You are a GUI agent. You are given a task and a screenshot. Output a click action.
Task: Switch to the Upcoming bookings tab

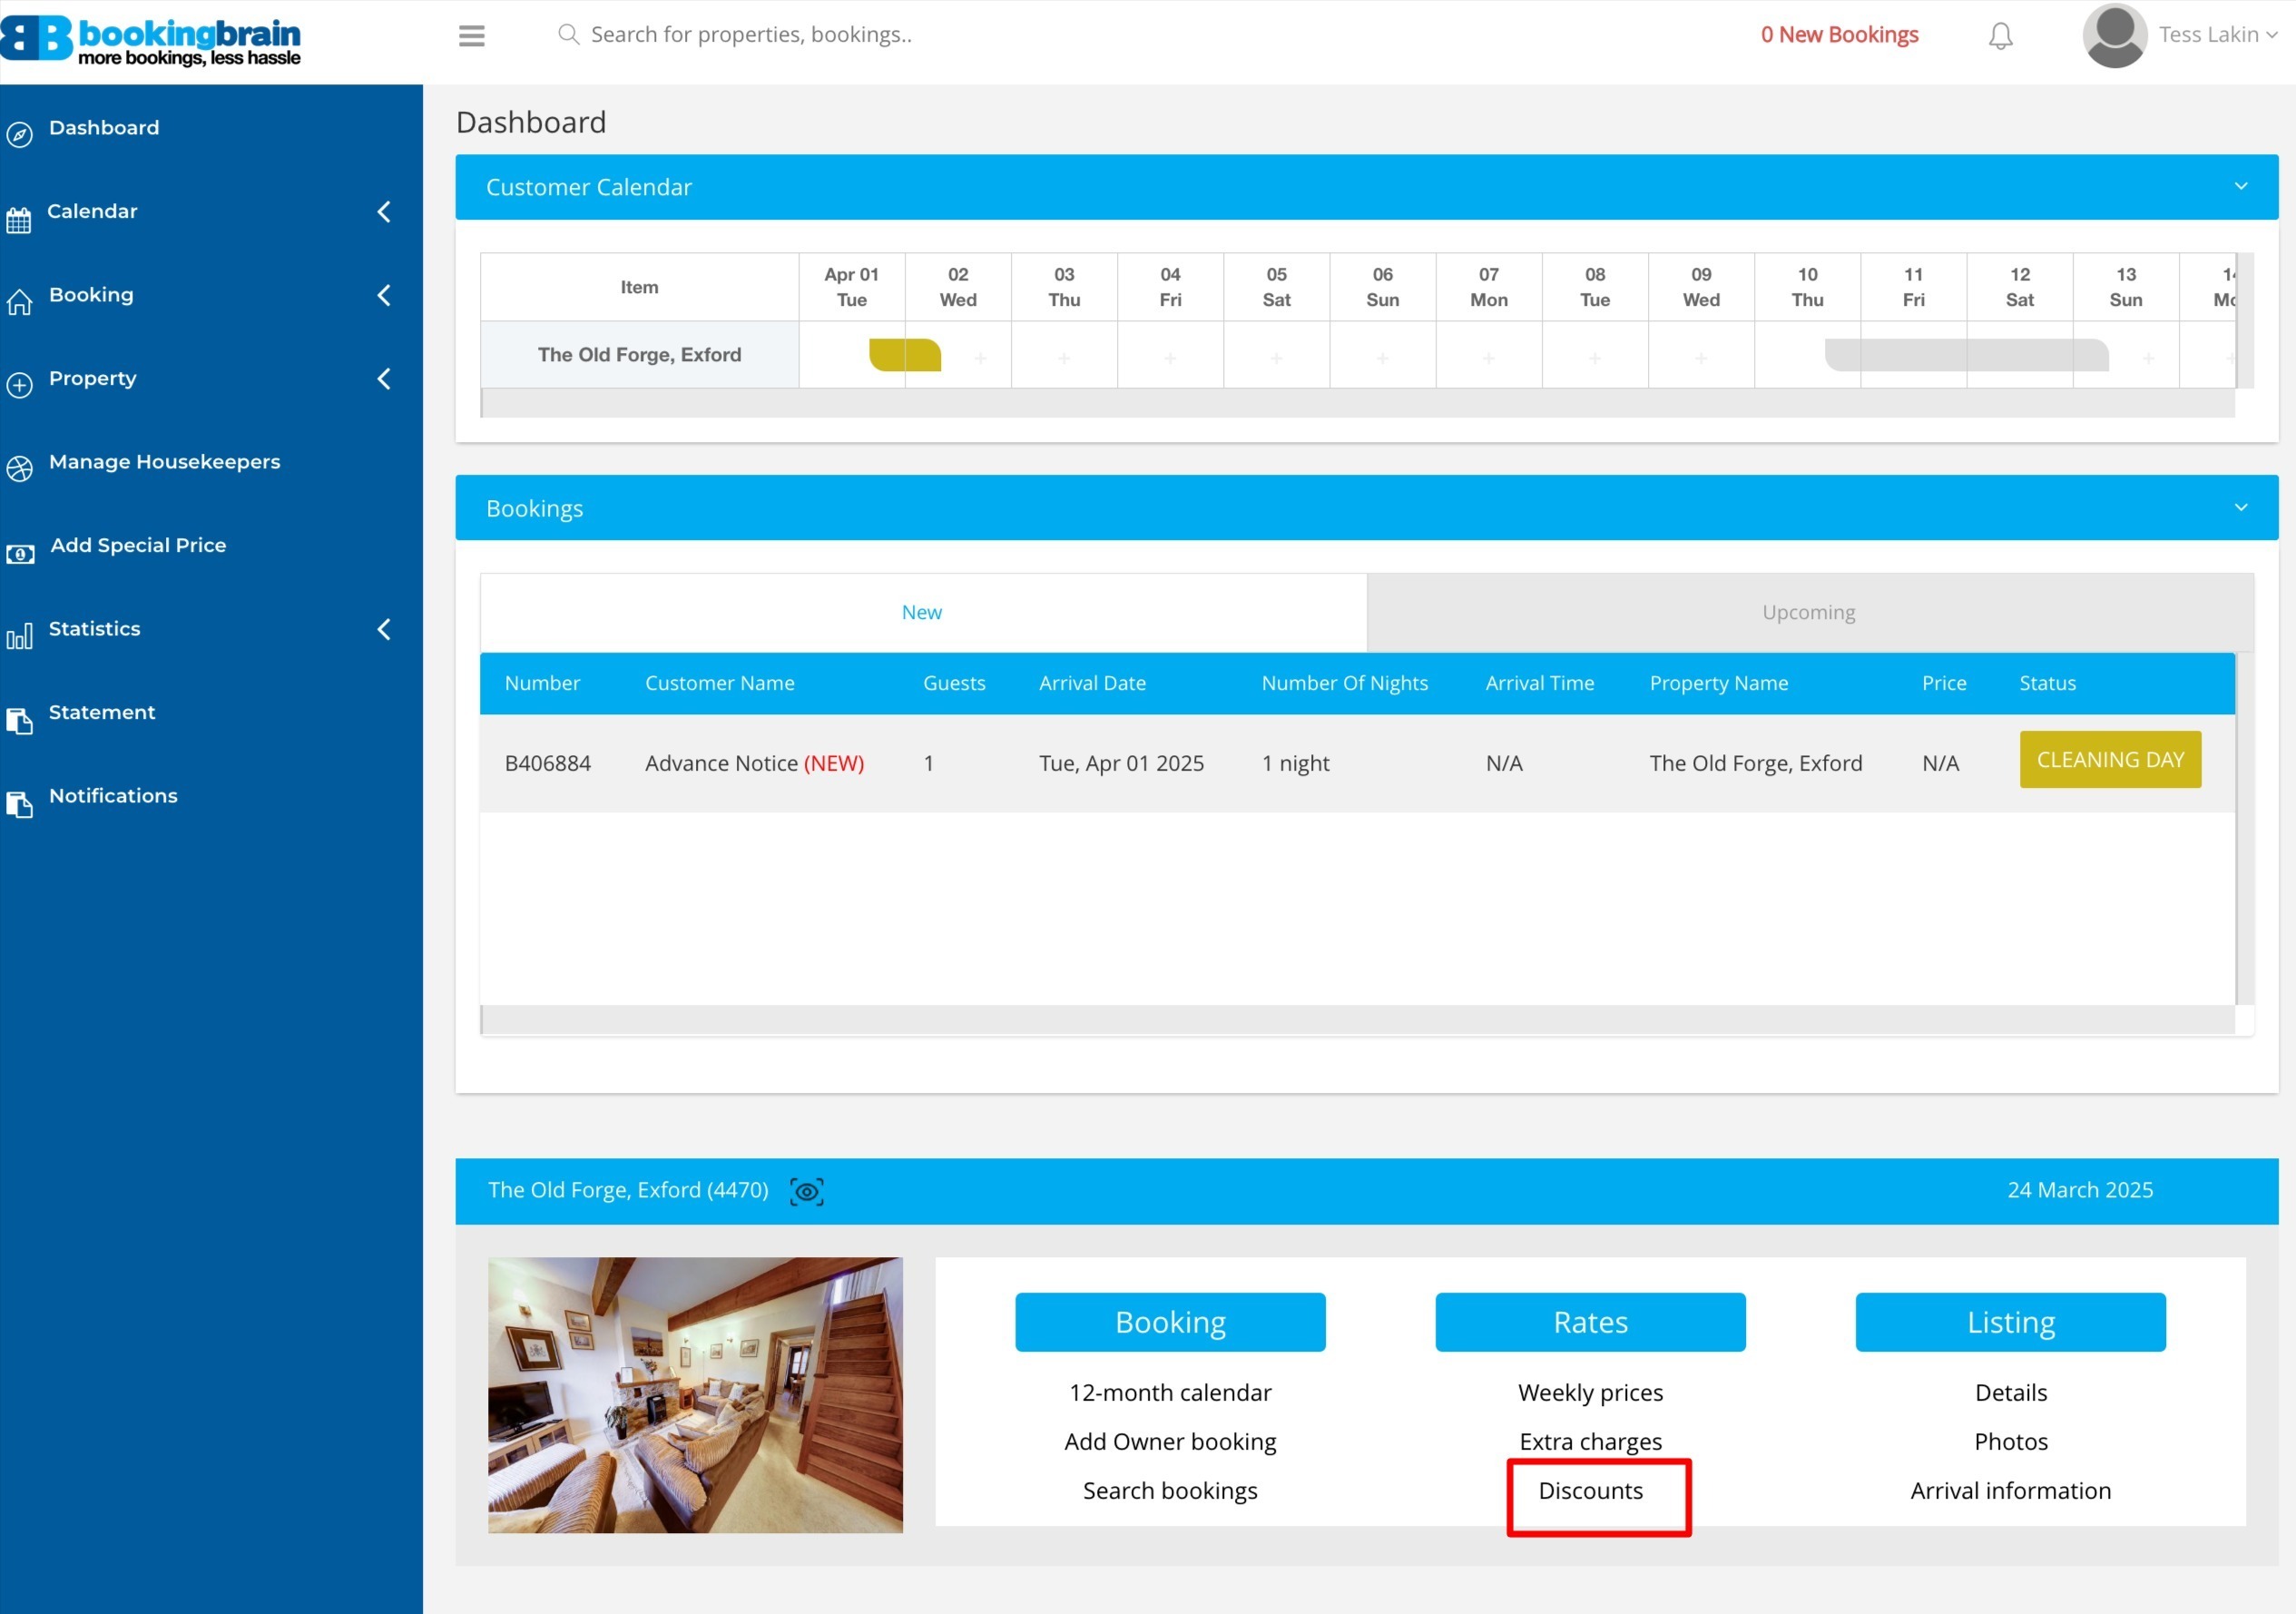(x=1808, y=612)
